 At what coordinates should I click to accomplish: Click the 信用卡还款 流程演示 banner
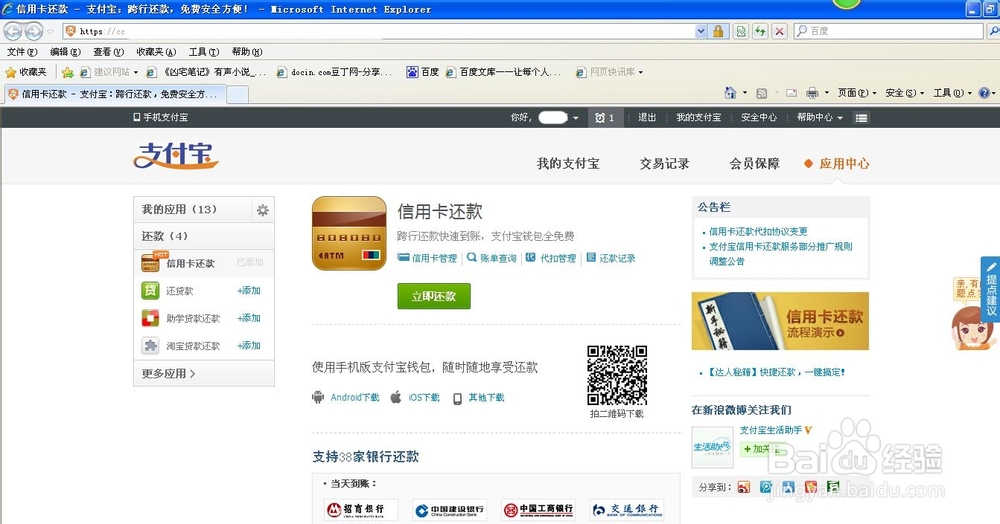pos(780,321)
